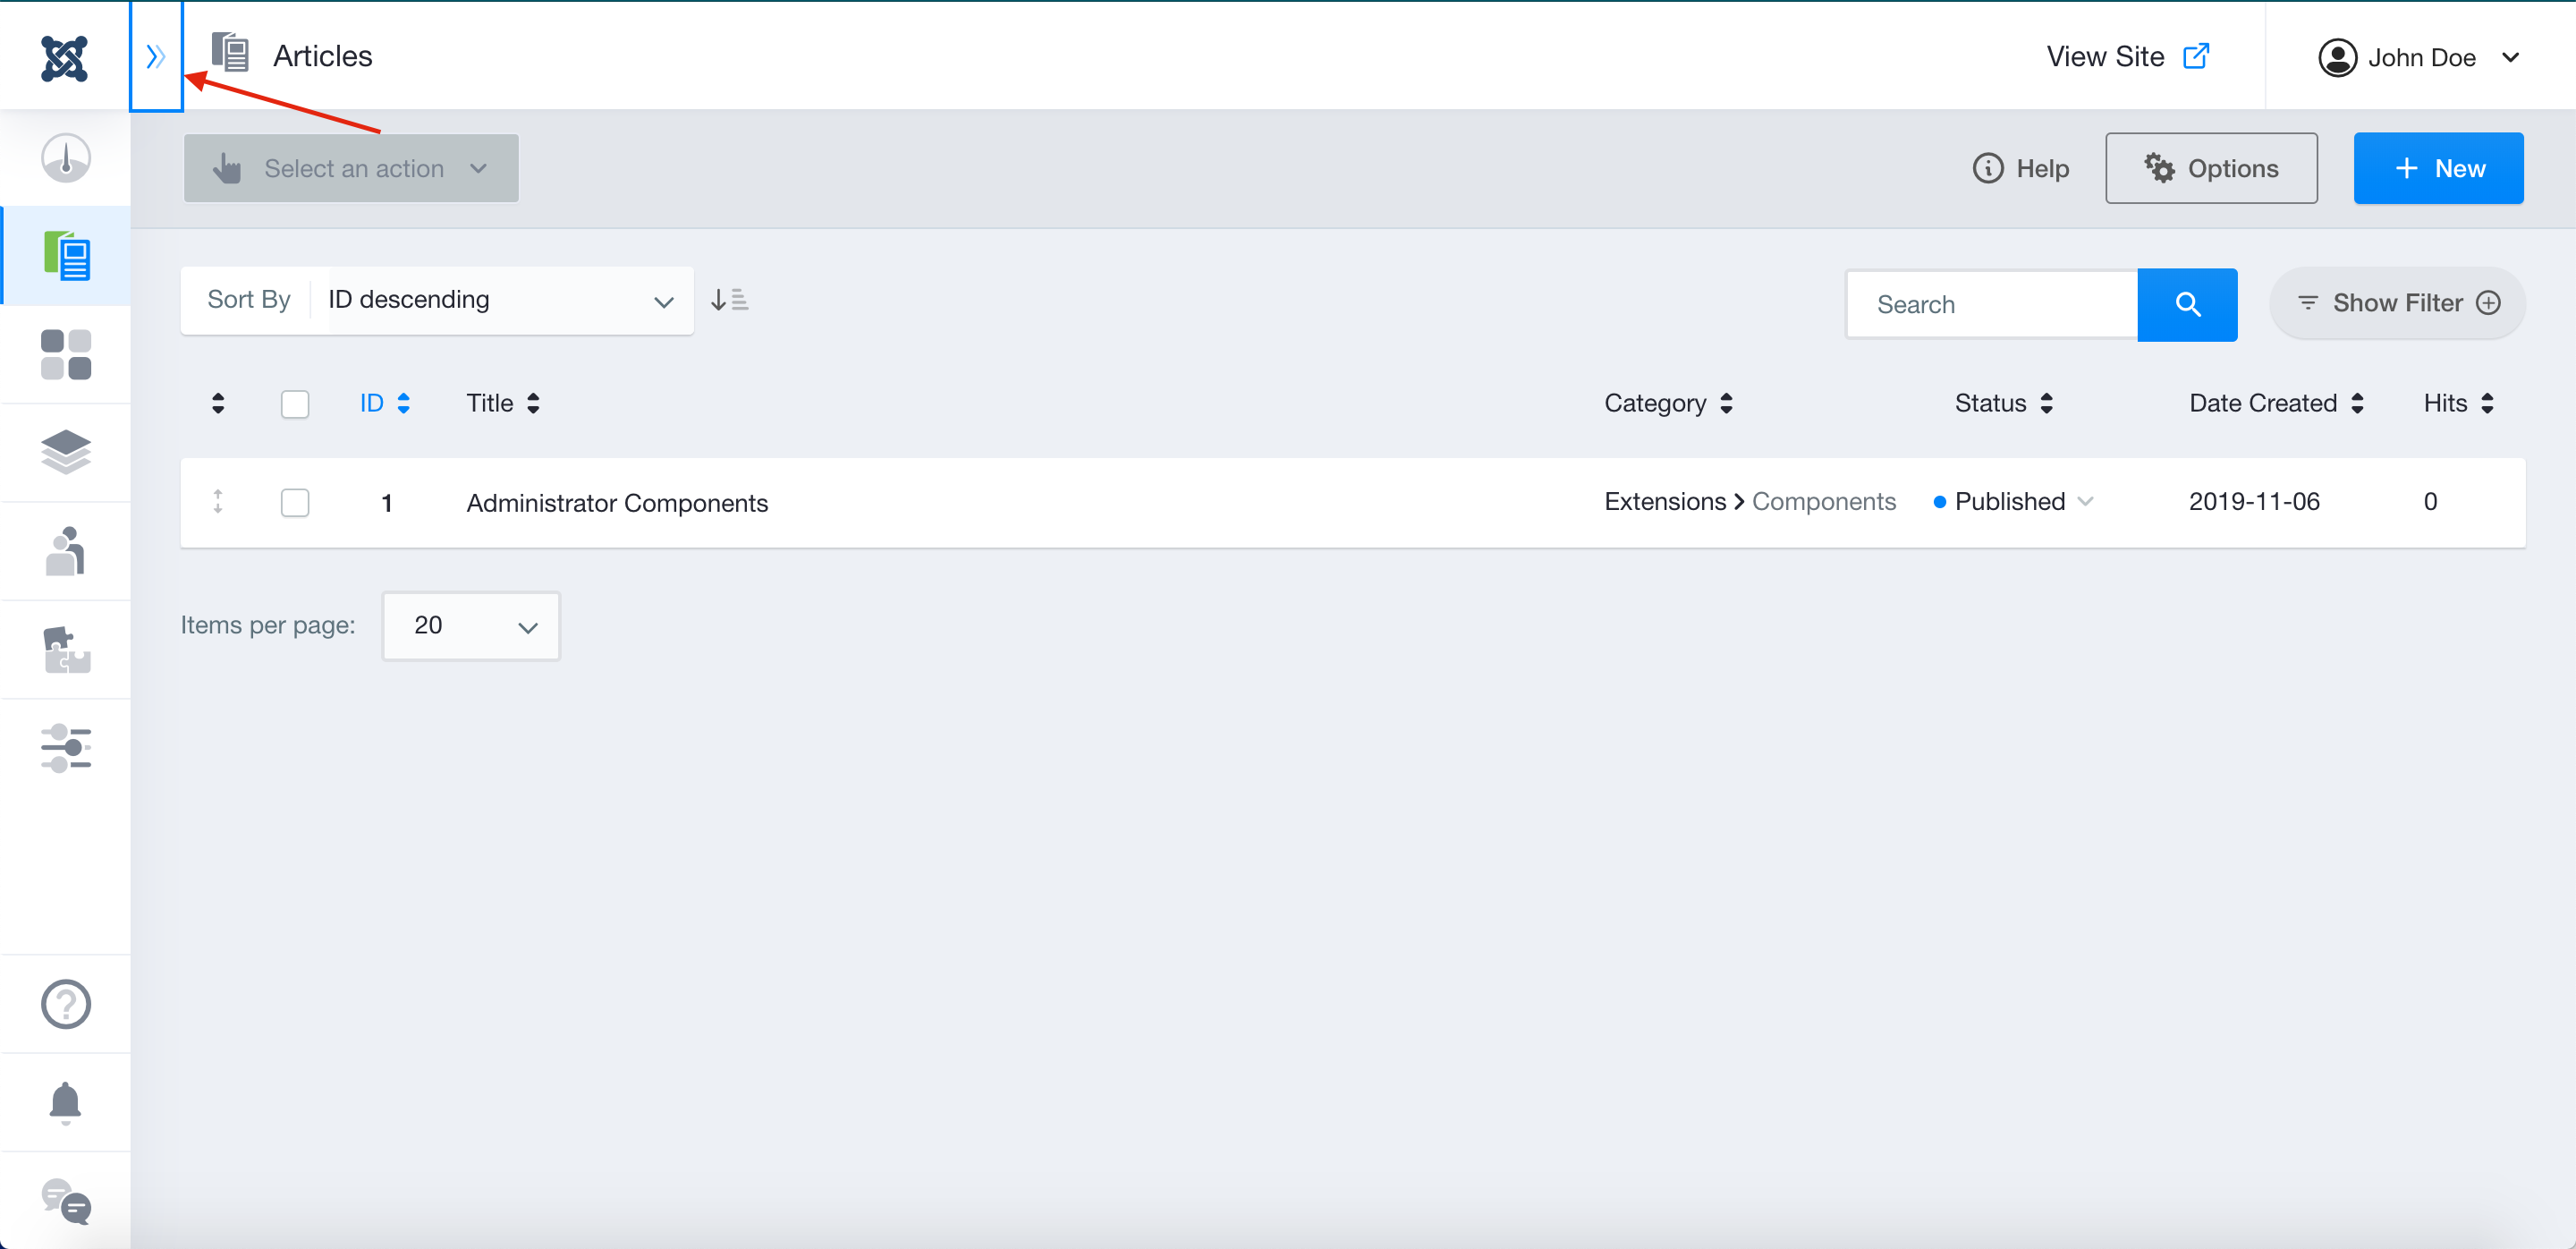Click the System settings sliders icon
This screenshot has height=1249, width=2576.
(64, 748)
